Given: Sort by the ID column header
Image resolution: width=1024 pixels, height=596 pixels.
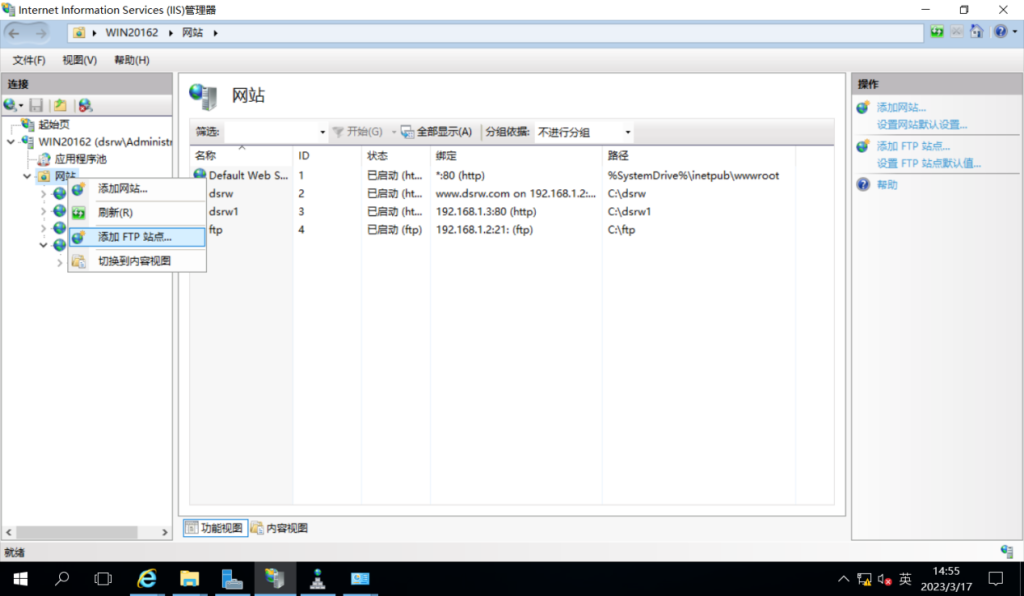Looking at the screenshot, I should [x=327, y=155].
